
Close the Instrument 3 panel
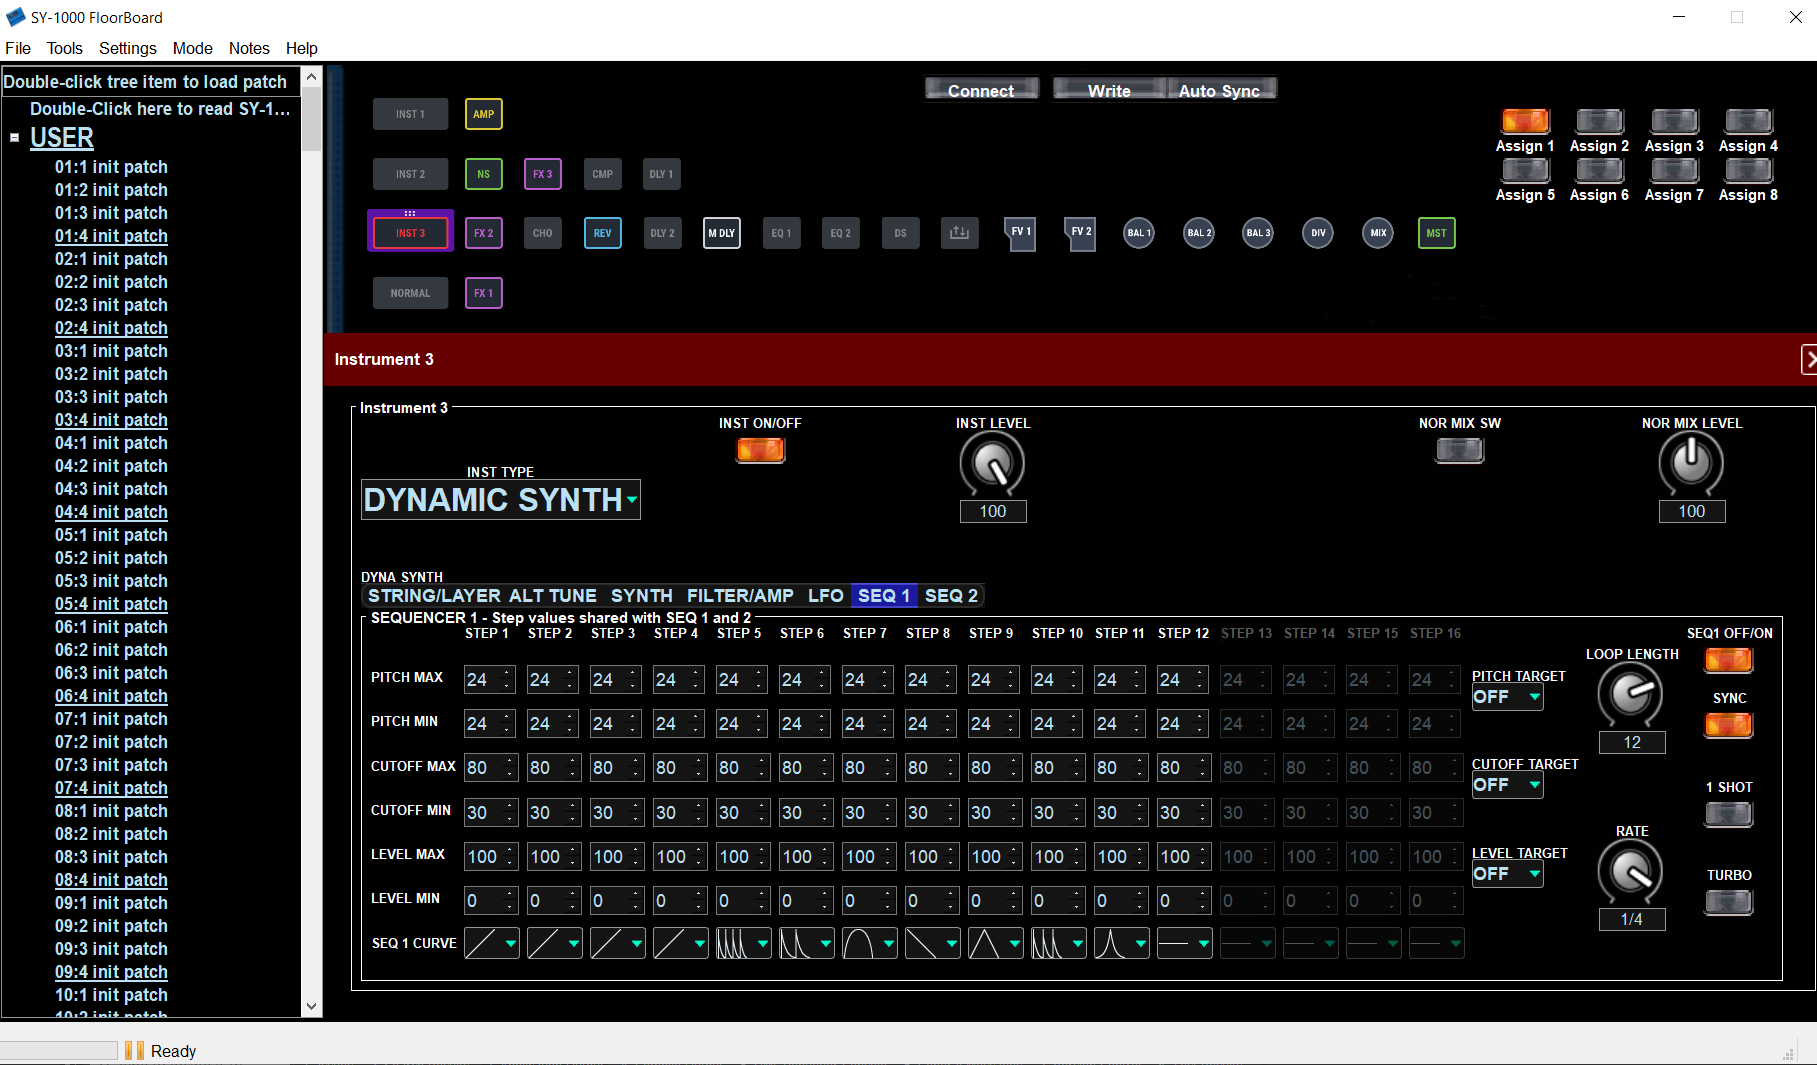1809,359
